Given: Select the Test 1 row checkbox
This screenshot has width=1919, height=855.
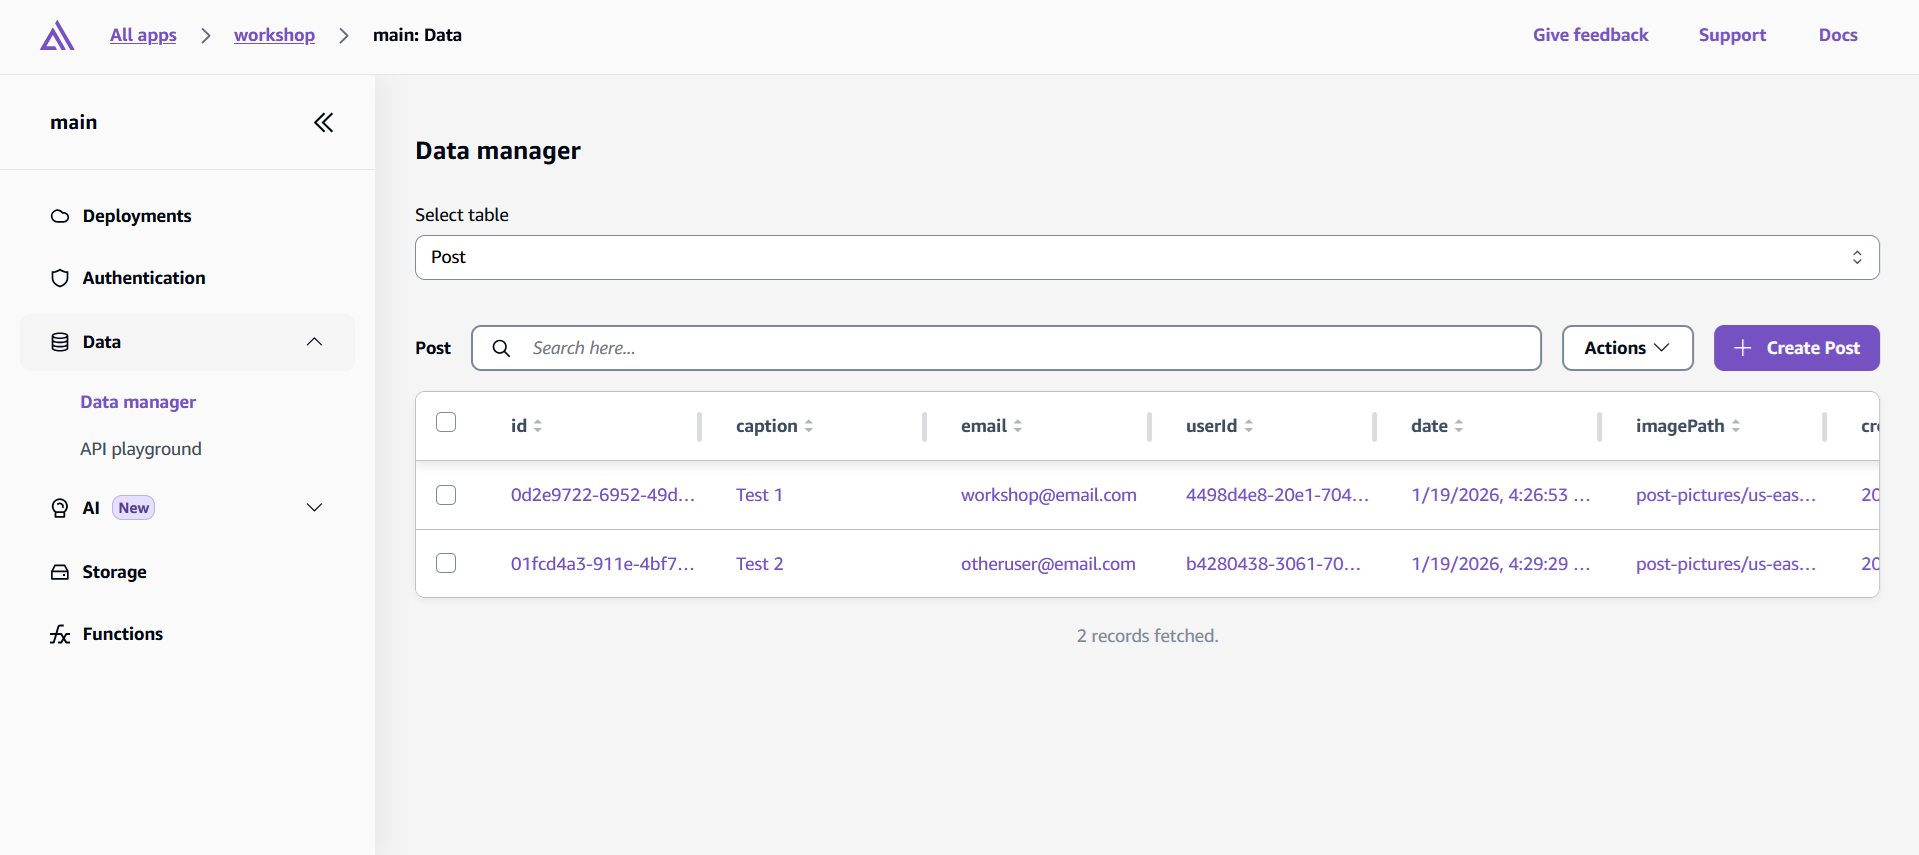Looking at the screenshot, I should pyautogui.click(x=446, y=495).
